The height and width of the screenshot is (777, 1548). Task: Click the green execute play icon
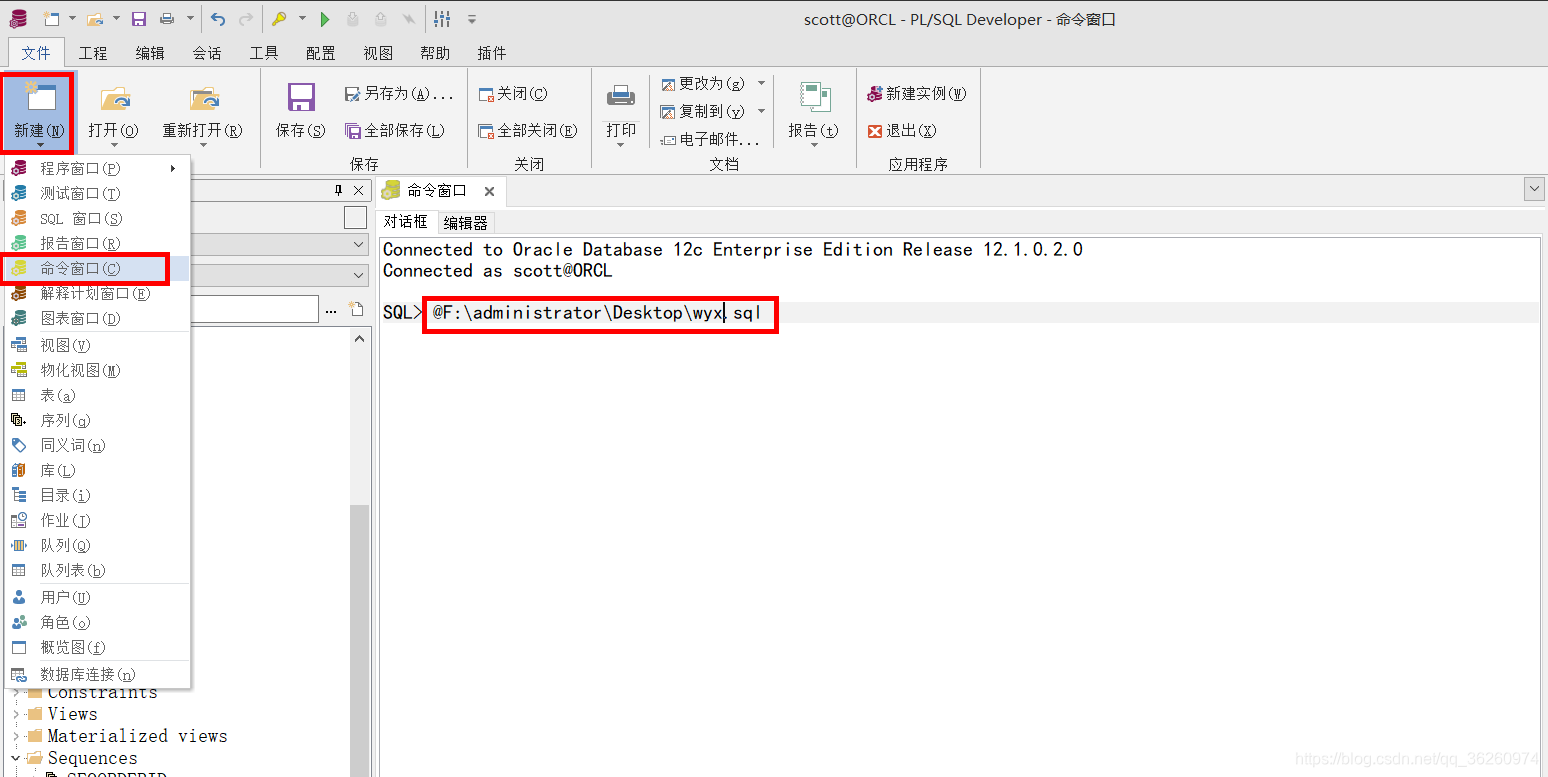(325, 19)
